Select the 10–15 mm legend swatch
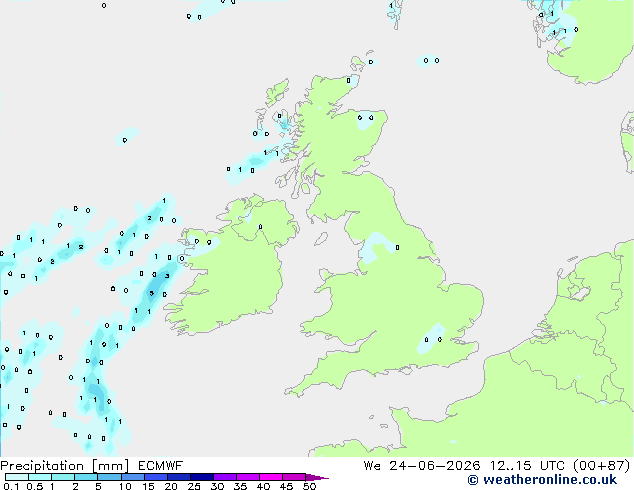 132,477
